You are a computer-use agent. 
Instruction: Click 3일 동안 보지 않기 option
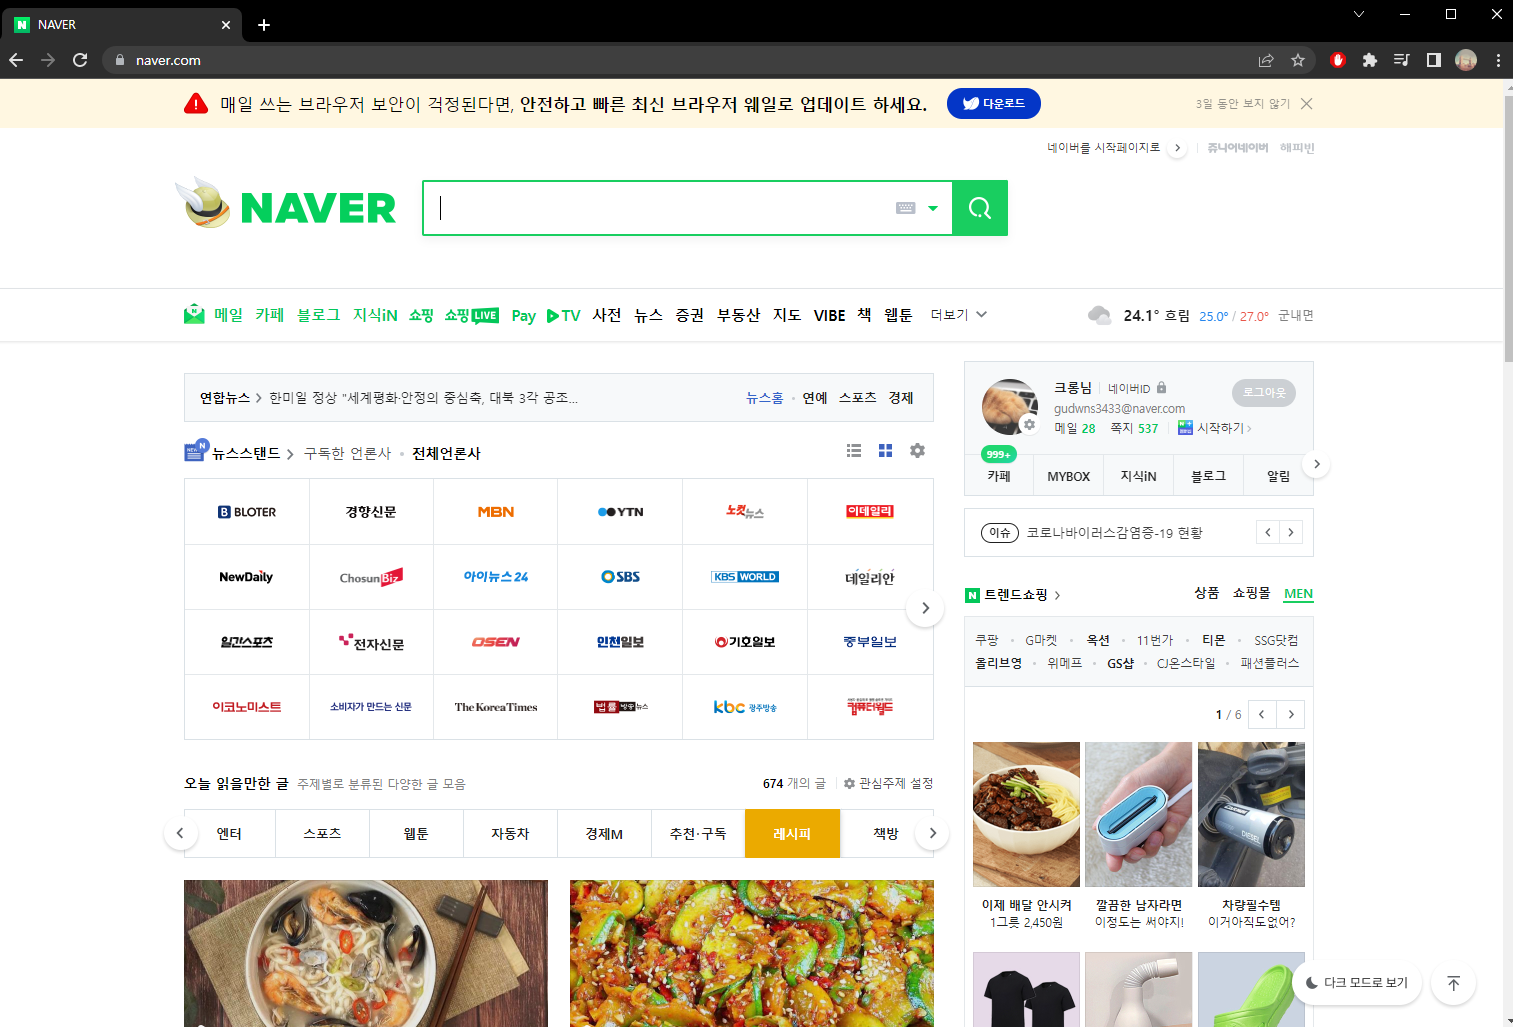click(x=1243, y=104)
